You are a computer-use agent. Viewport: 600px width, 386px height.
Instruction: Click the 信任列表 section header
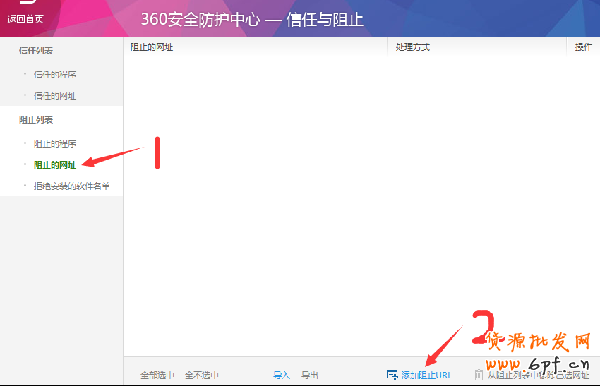tap(36, 50)
